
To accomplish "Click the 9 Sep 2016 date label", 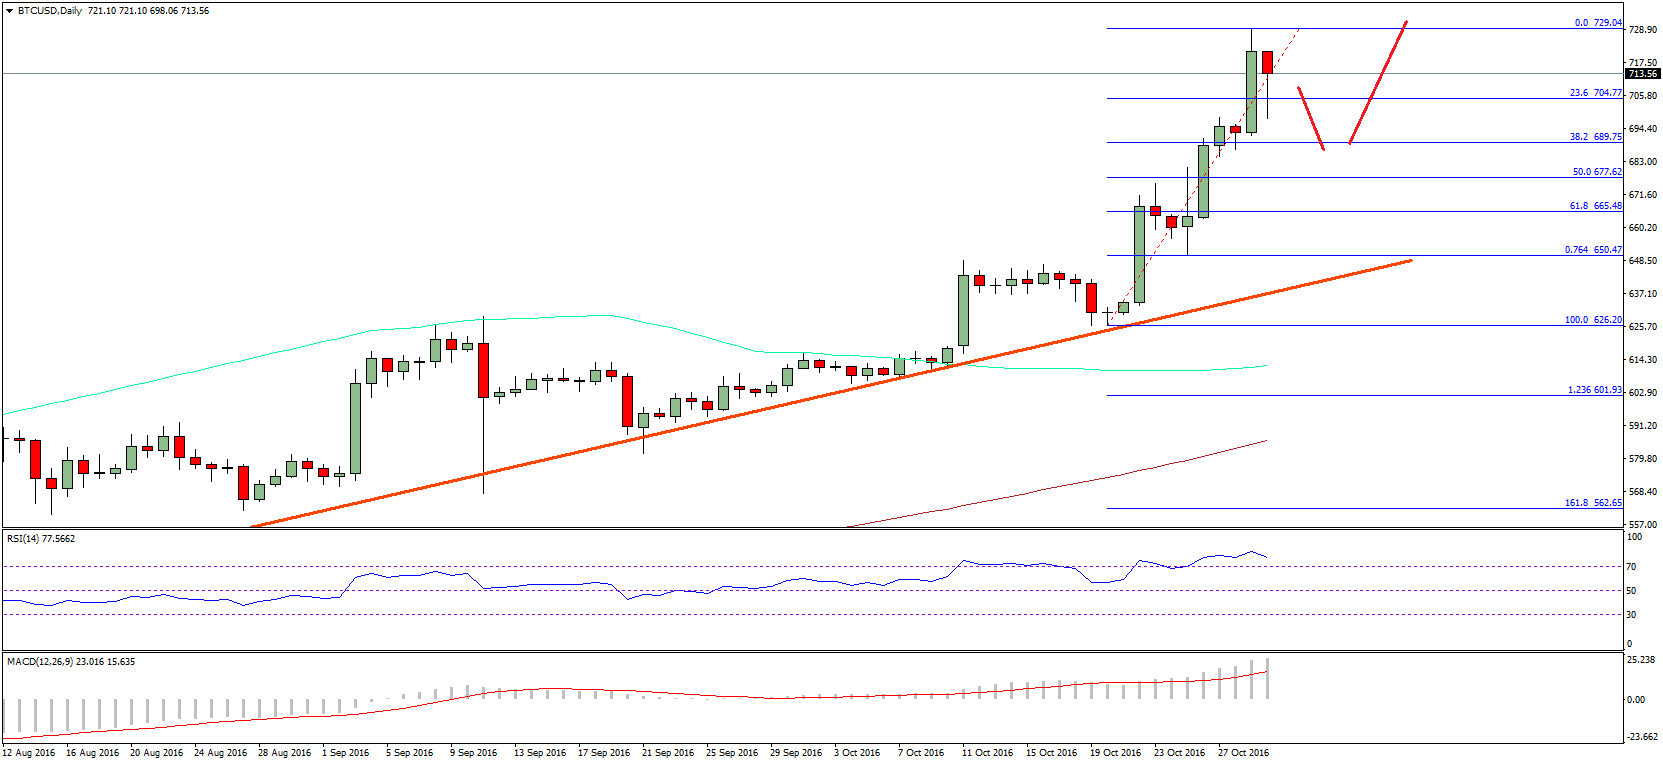I will (474, 753).
